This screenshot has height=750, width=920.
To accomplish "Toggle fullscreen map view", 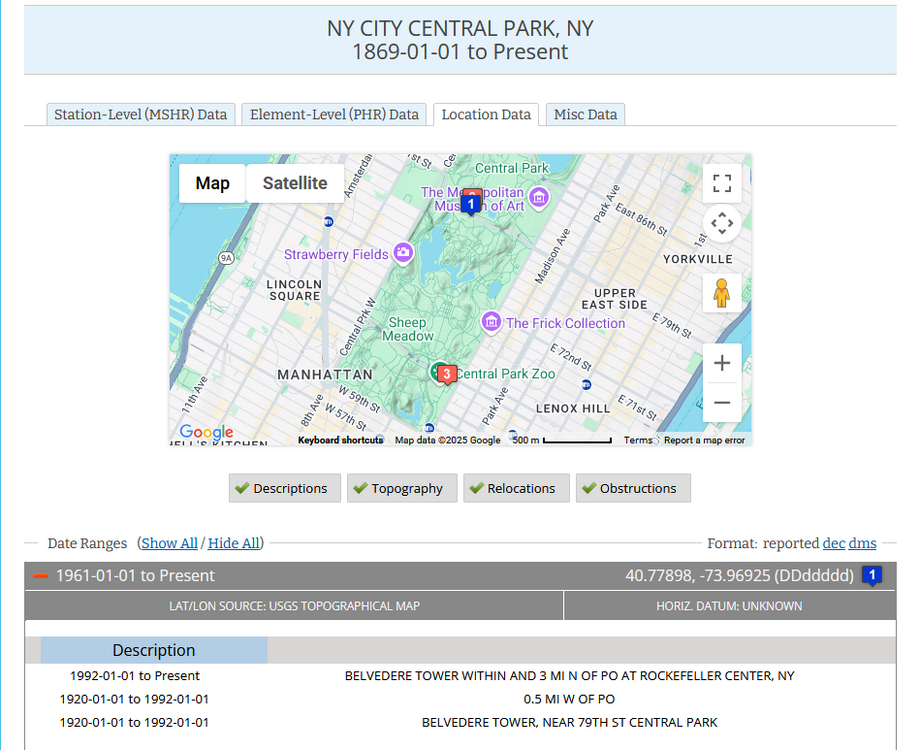I will pos(722,183).
